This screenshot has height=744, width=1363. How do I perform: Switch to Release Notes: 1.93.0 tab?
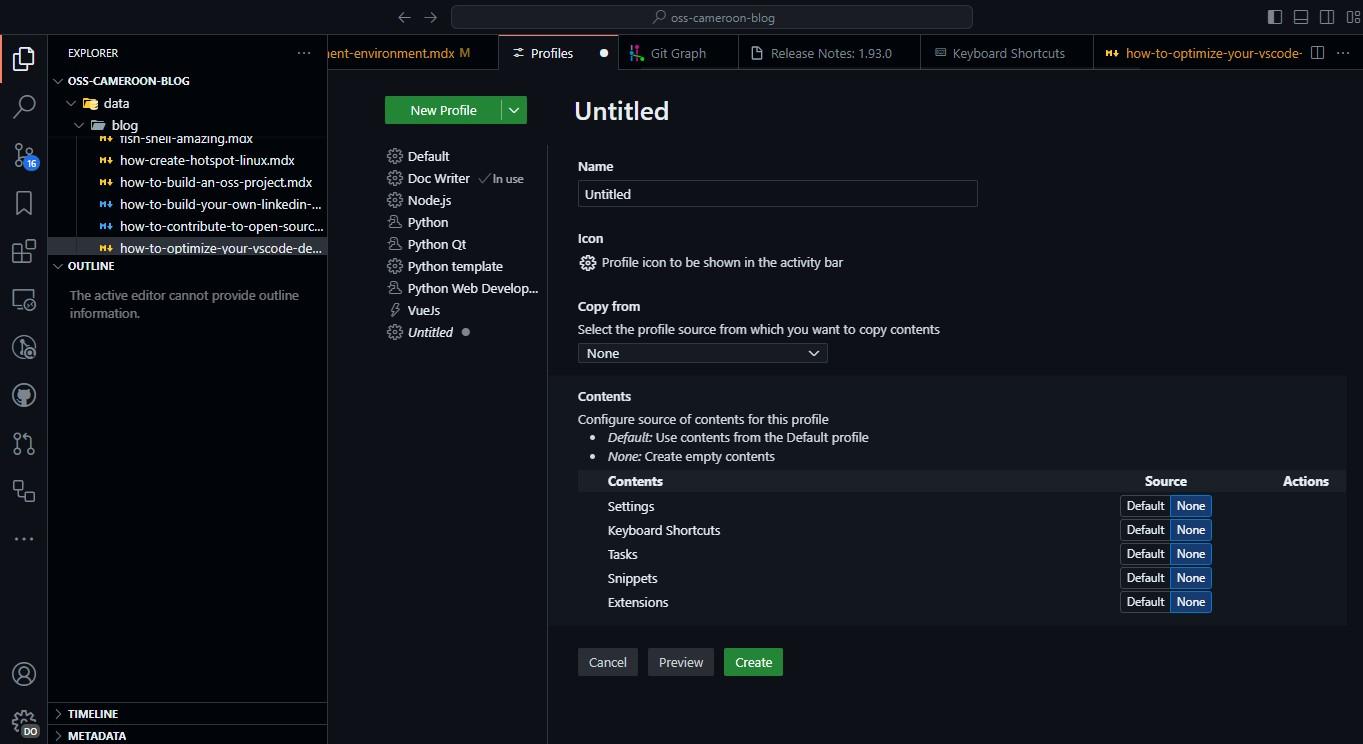pyautogui.click(x=830, y=53)
